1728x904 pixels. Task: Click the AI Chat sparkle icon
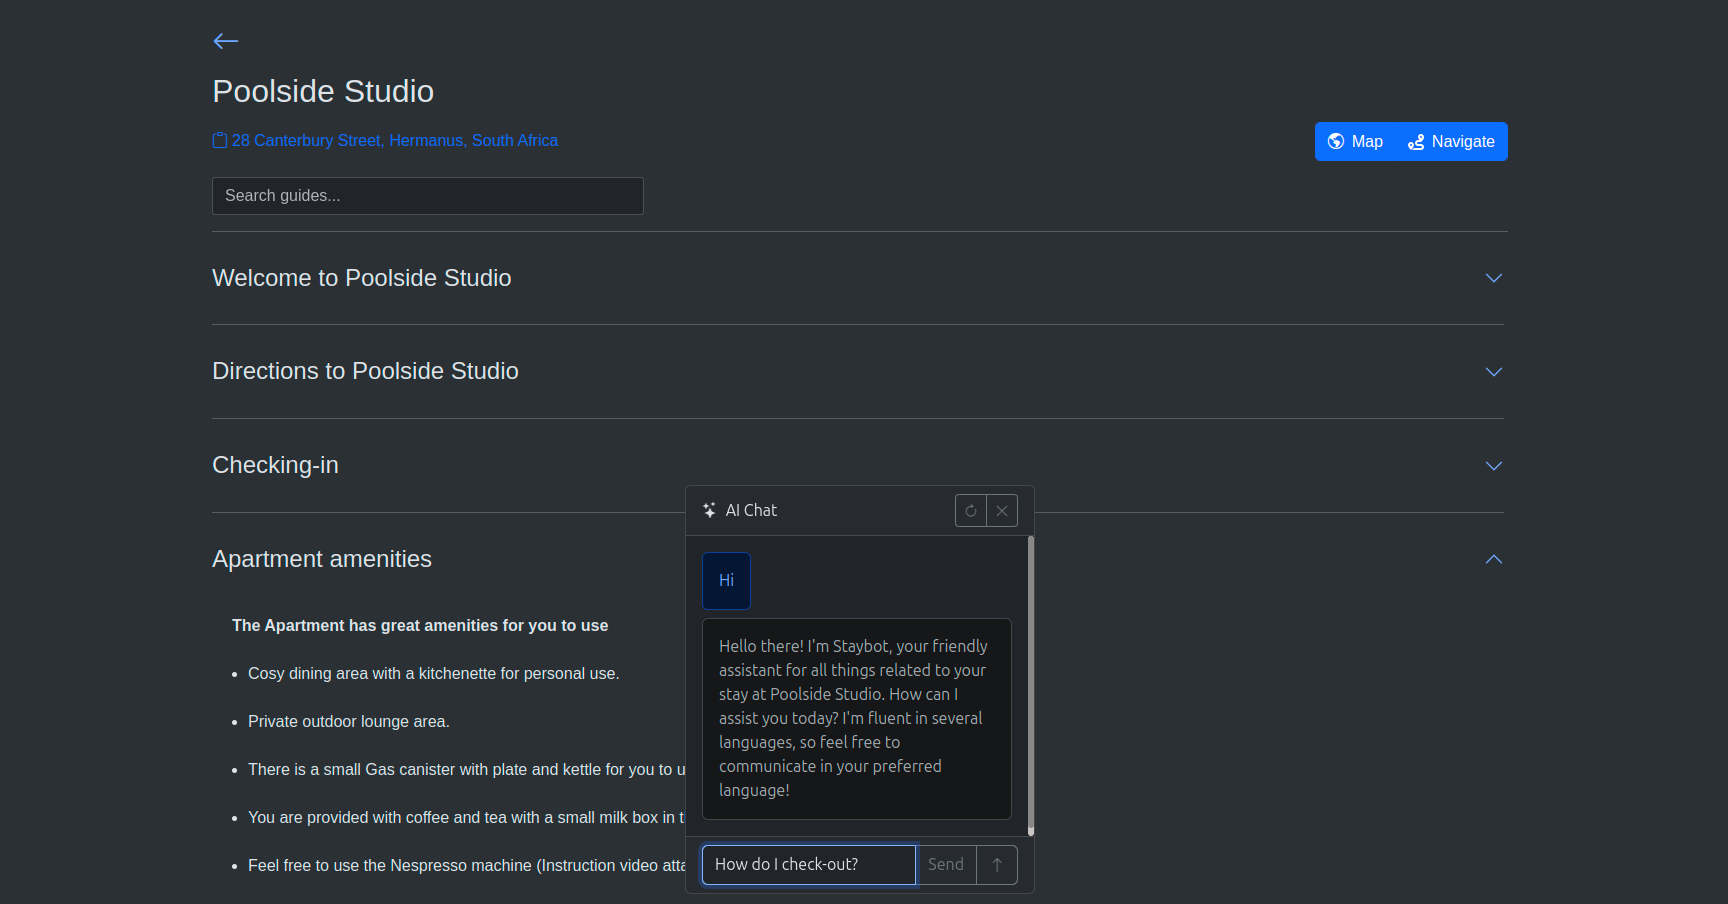pos(709,510)
